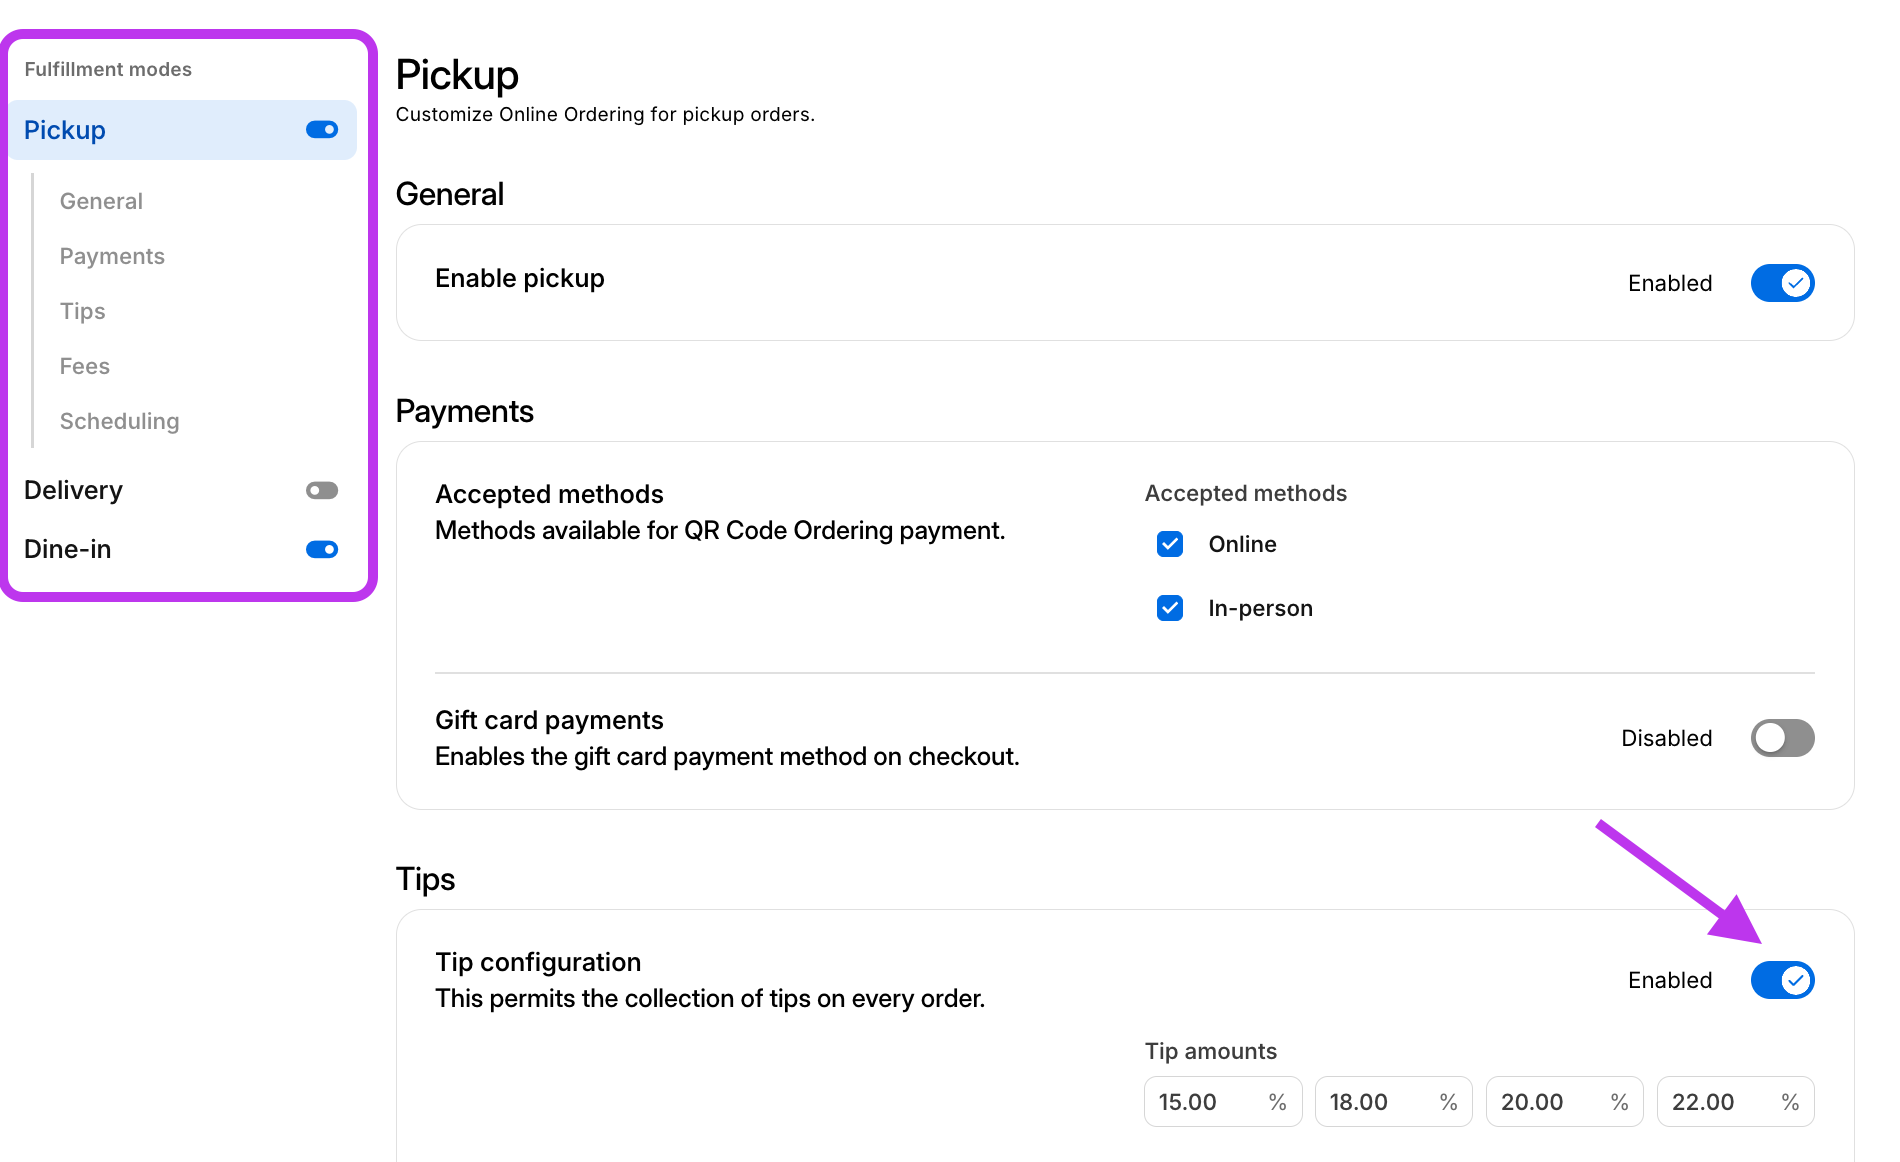The height and width of the screenshot is (1162, 1900).
Task: Open the Dine-in fulfillment mode
Action: click(67, 549)
